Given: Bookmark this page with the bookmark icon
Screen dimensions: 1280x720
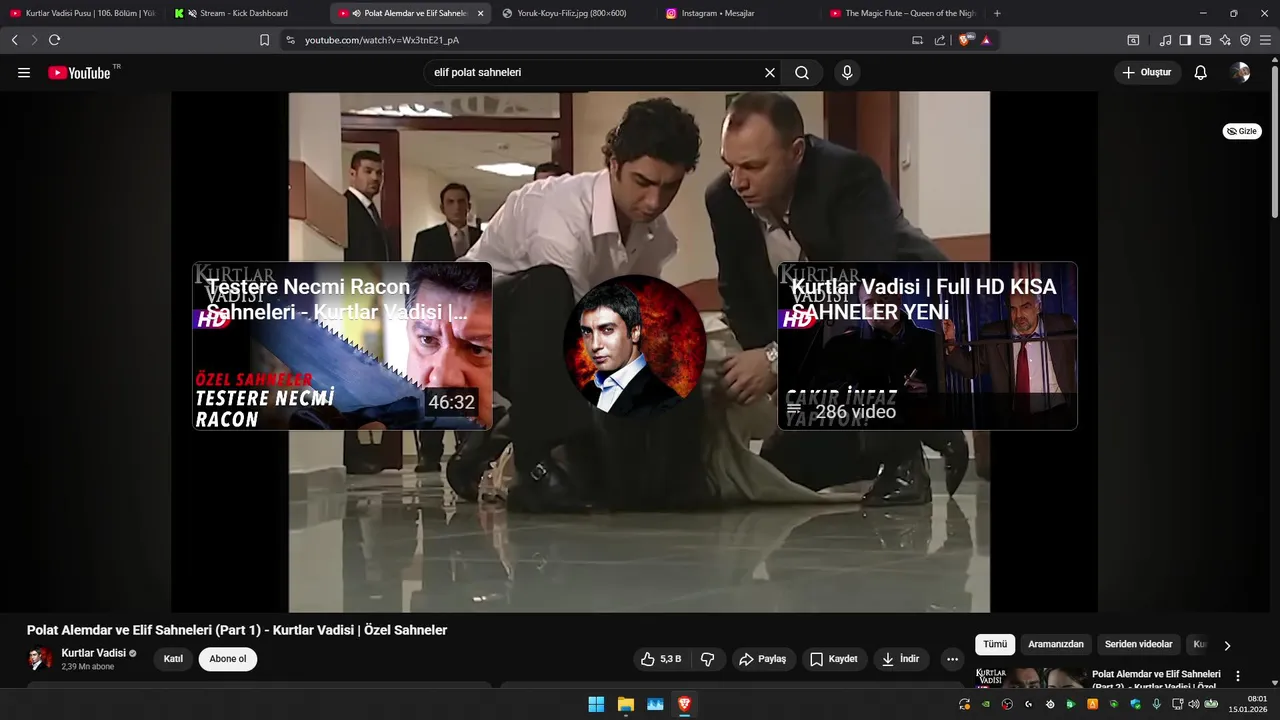Looking at the screenshot, I should coord(264,40).
